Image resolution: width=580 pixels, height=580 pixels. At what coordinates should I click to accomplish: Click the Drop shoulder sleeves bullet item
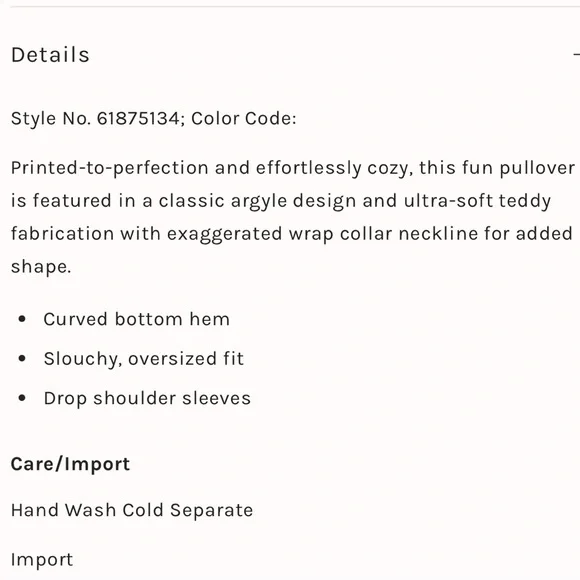147,398
